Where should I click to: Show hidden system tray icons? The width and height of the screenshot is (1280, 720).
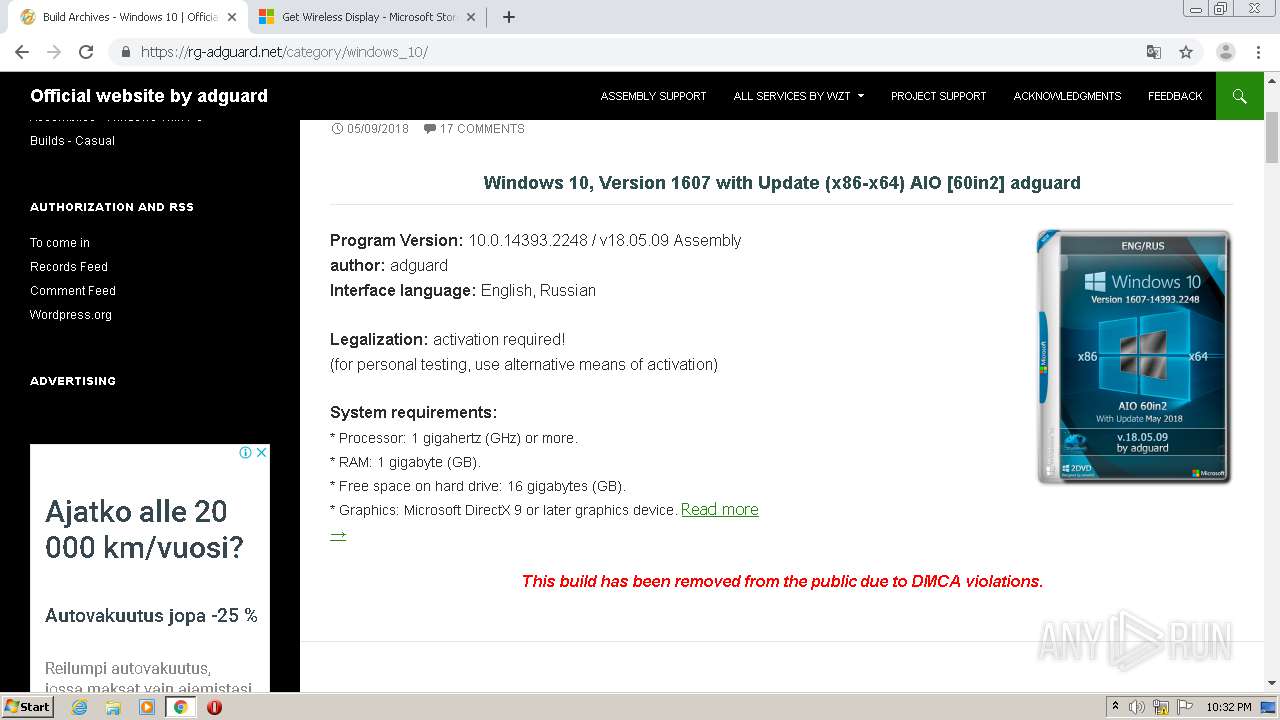(1115, 707)
